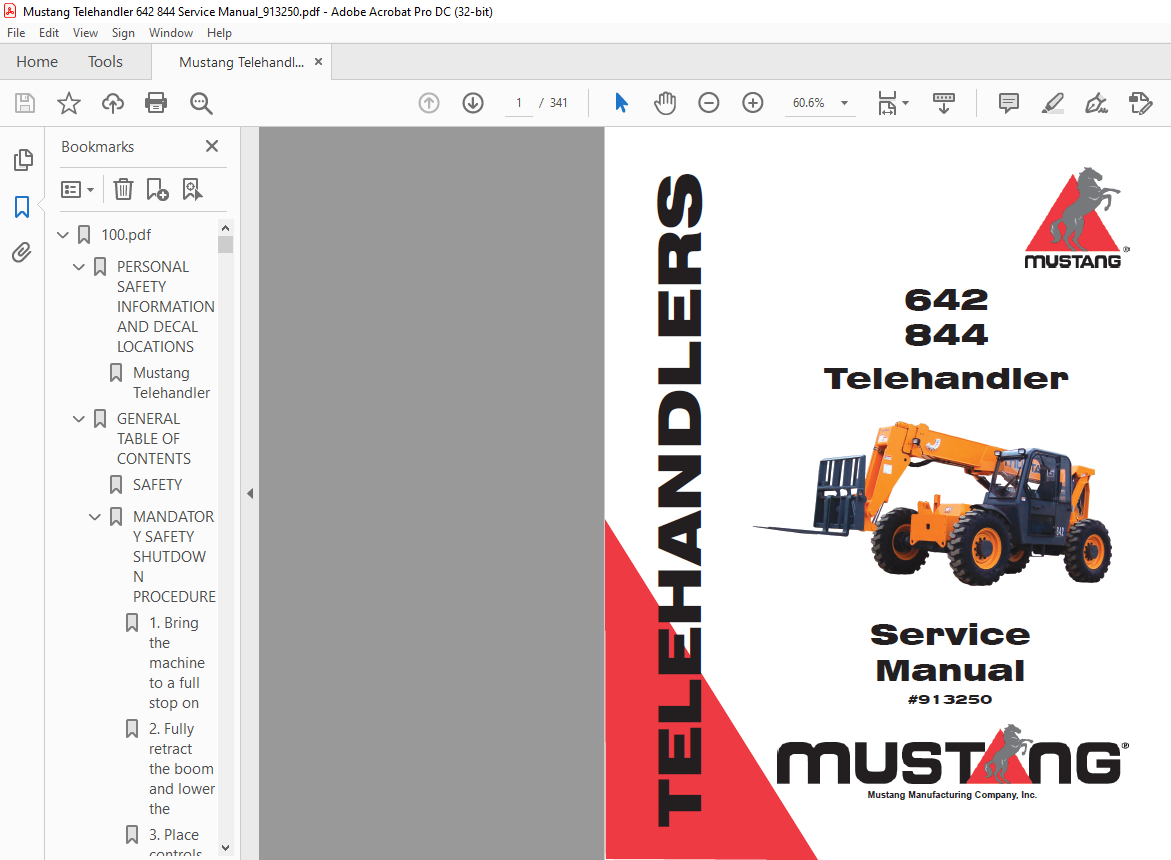Viewport: 1171px width, 860px height.
Task: Open the Edit menu
Action: pos(49,33)
